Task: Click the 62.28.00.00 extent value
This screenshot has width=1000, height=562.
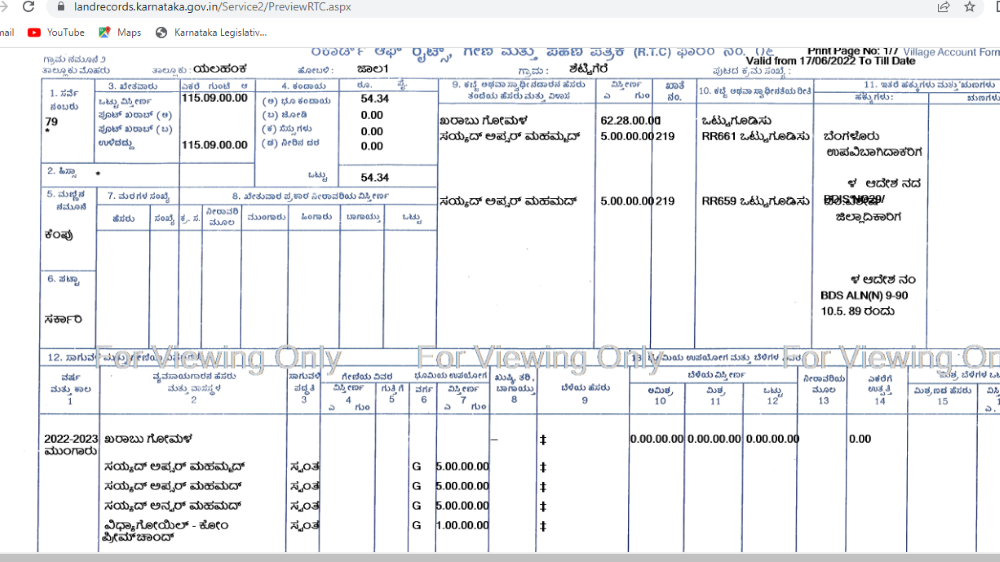Action: [x=630, y=120]
